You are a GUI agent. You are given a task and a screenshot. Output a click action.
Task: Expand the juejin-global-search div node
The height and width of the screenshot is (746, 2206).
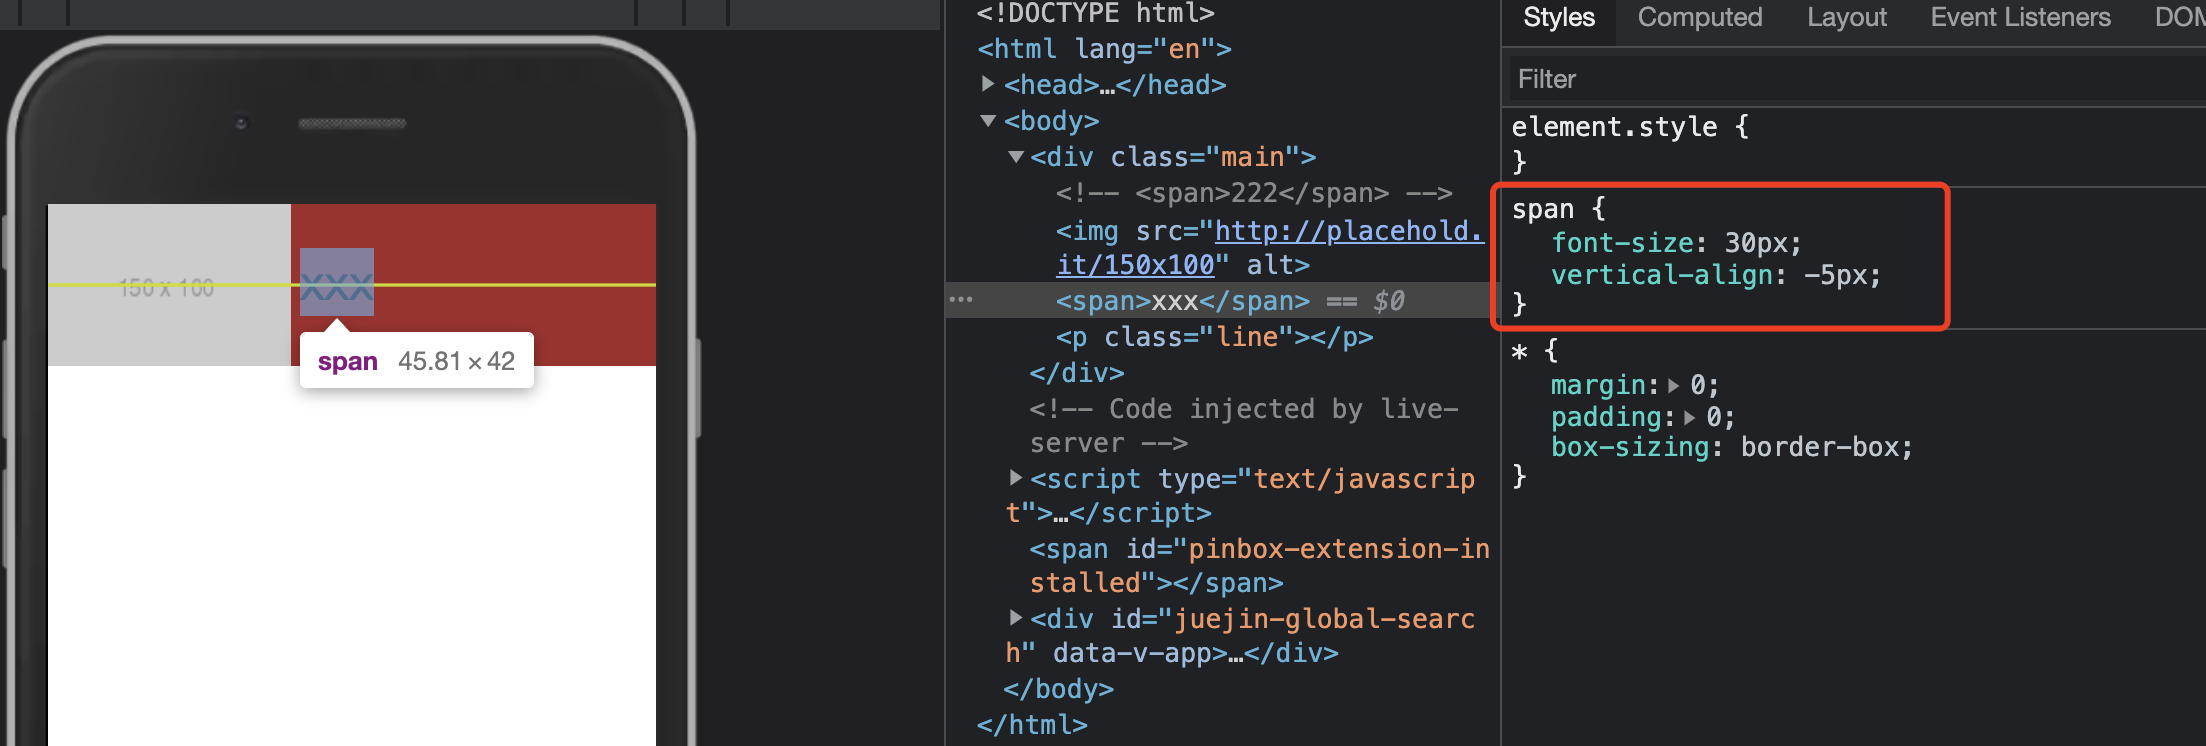1015,618
